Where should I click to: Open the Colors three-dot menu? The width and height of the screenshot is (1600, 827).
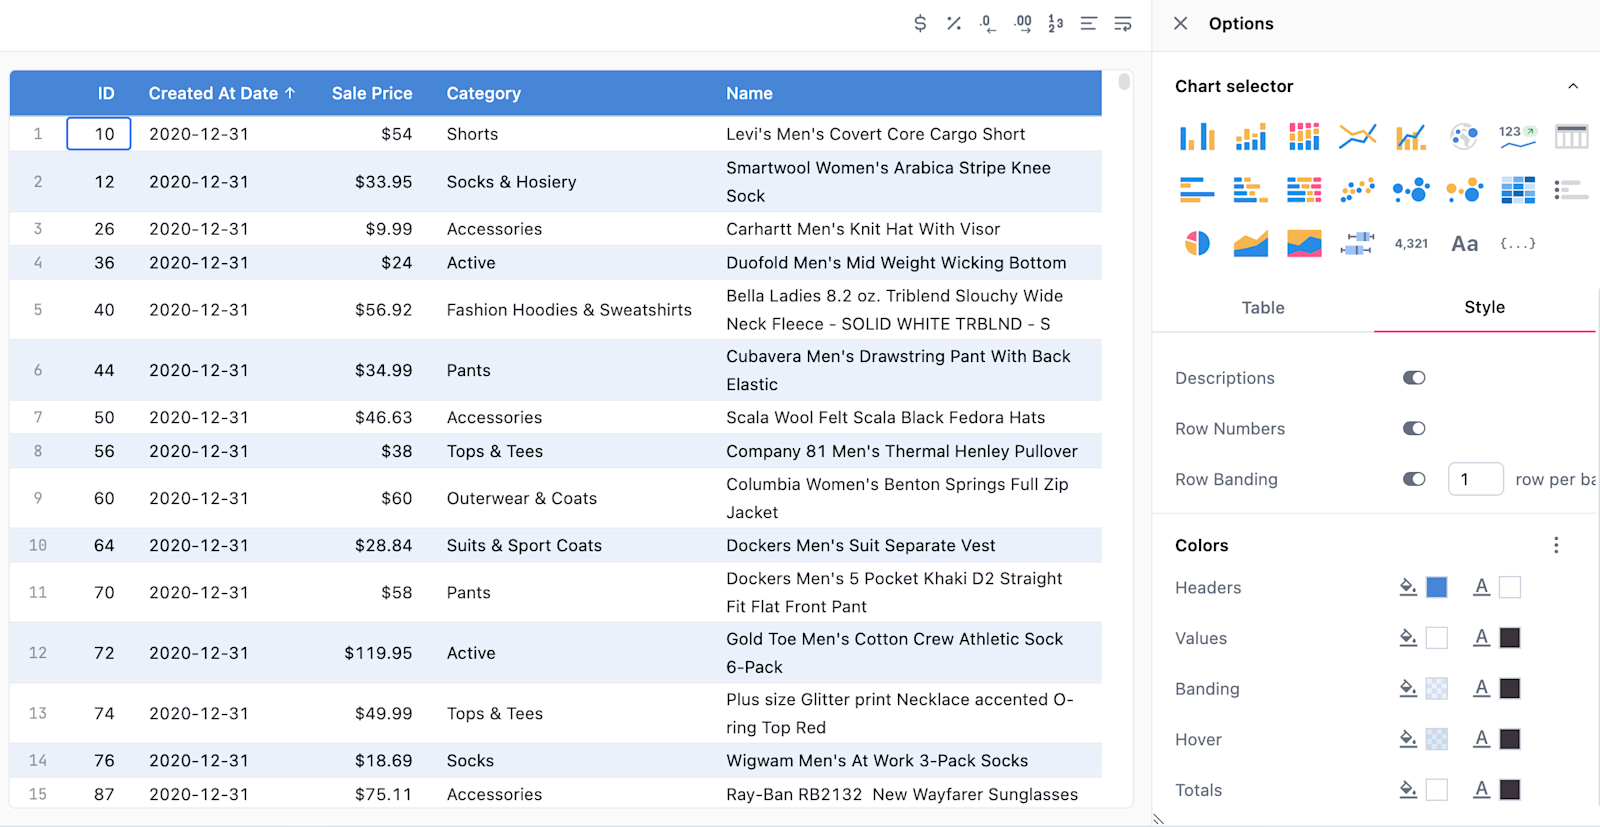click(x=1555, y=545)
